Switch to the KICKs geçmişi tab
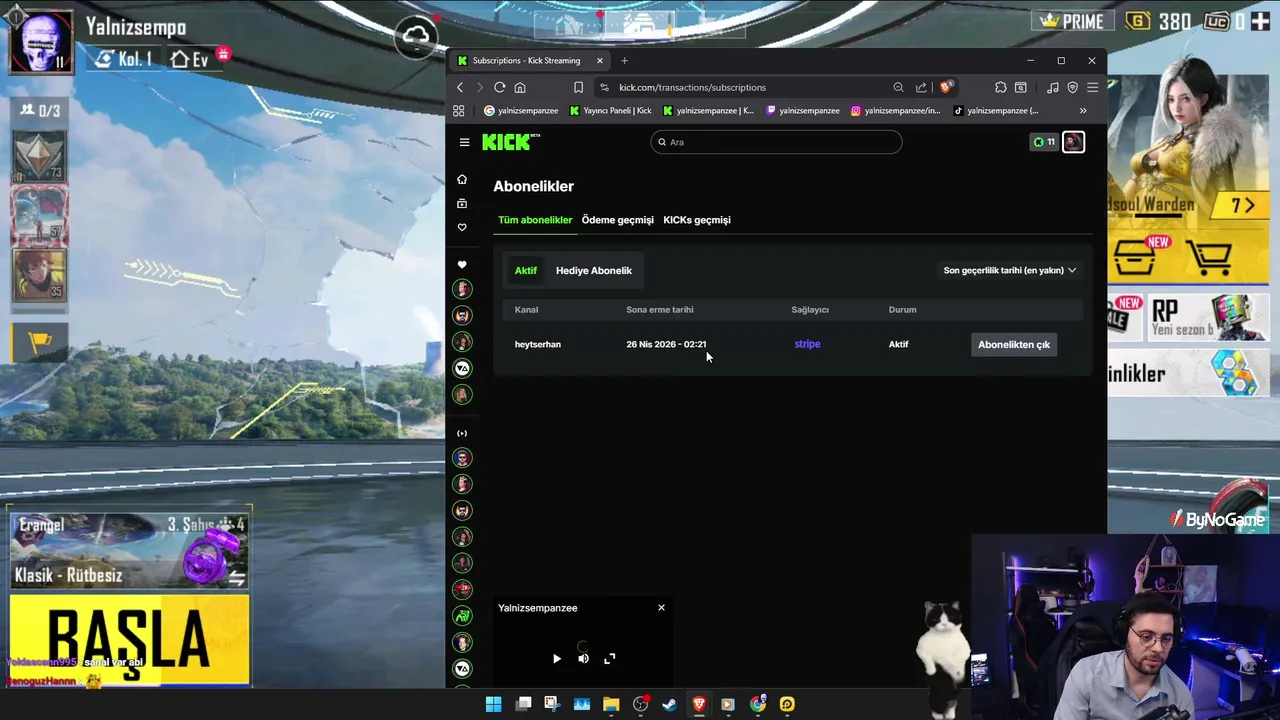Viewport: 1280px width, 720px height. (697, 220)
